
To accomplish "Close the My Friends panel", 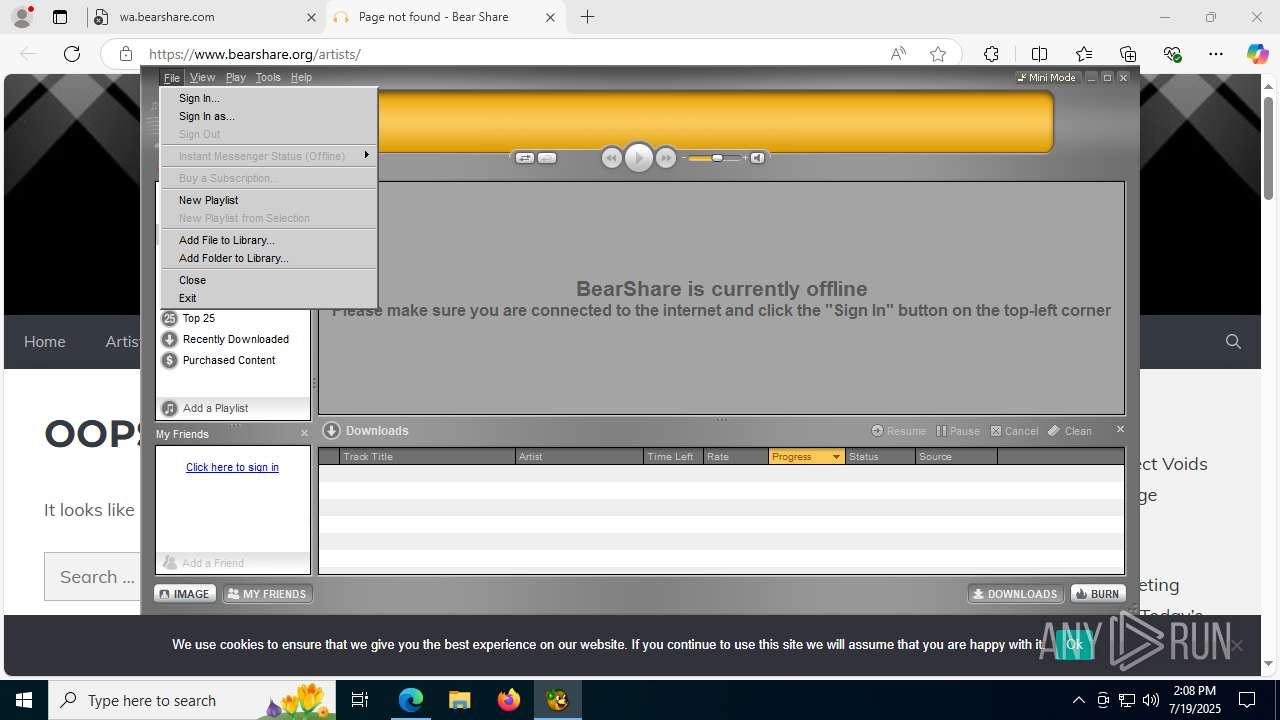I will (x=305, y=433).
